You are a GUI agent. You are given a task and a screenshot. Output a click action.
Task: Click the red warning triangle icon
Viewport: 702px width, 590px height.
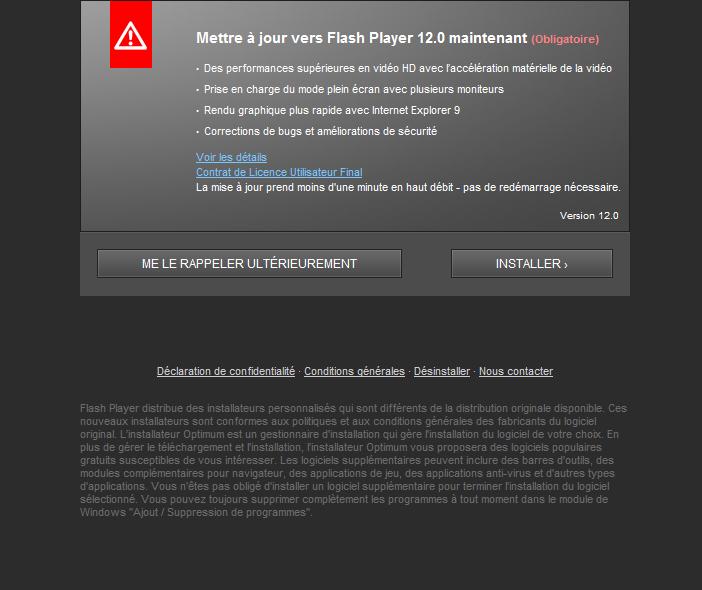tap(131, 34)
